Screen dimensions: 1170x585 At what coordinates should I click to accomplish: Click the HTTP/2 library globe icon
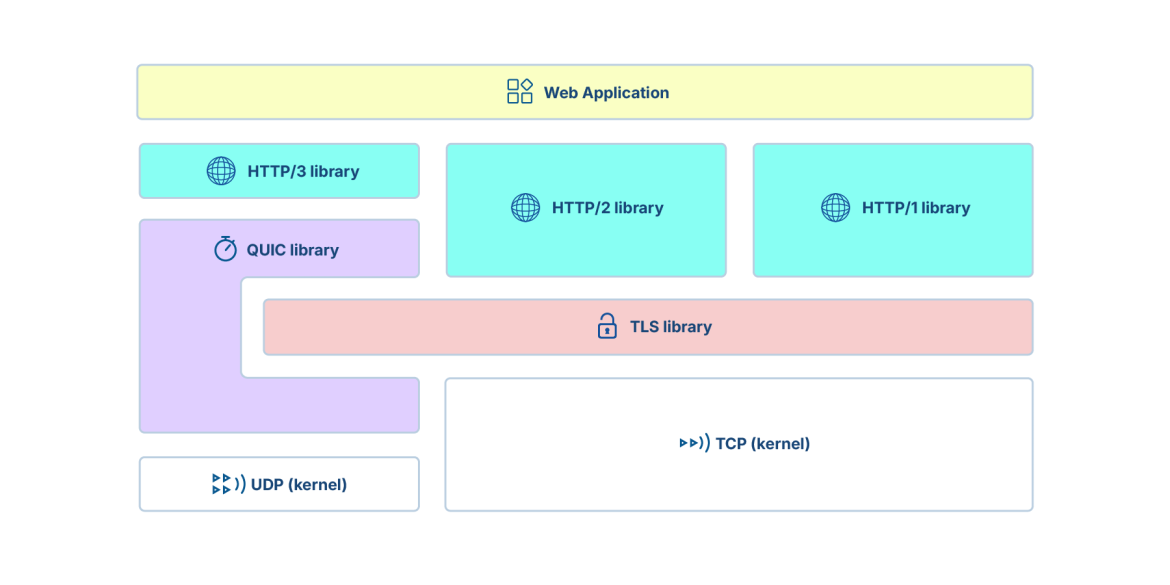click(x=525, y=208)
